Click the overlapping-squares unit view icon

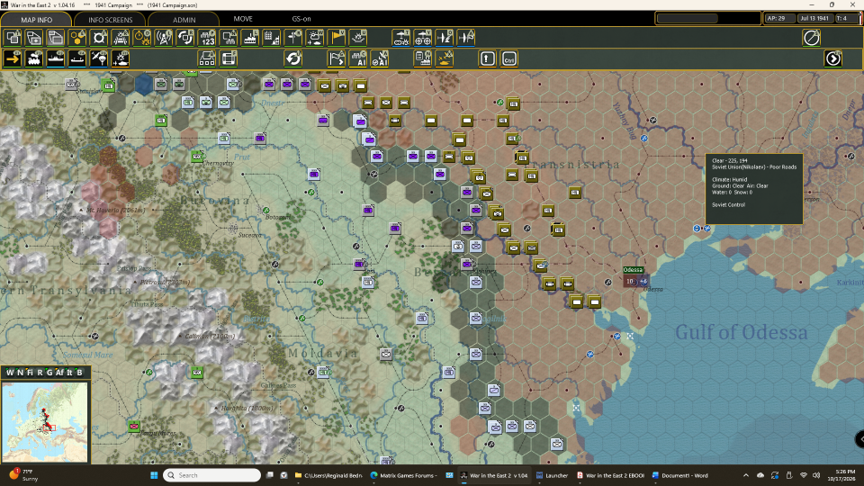pyautogui.click(x=13, y=38)
